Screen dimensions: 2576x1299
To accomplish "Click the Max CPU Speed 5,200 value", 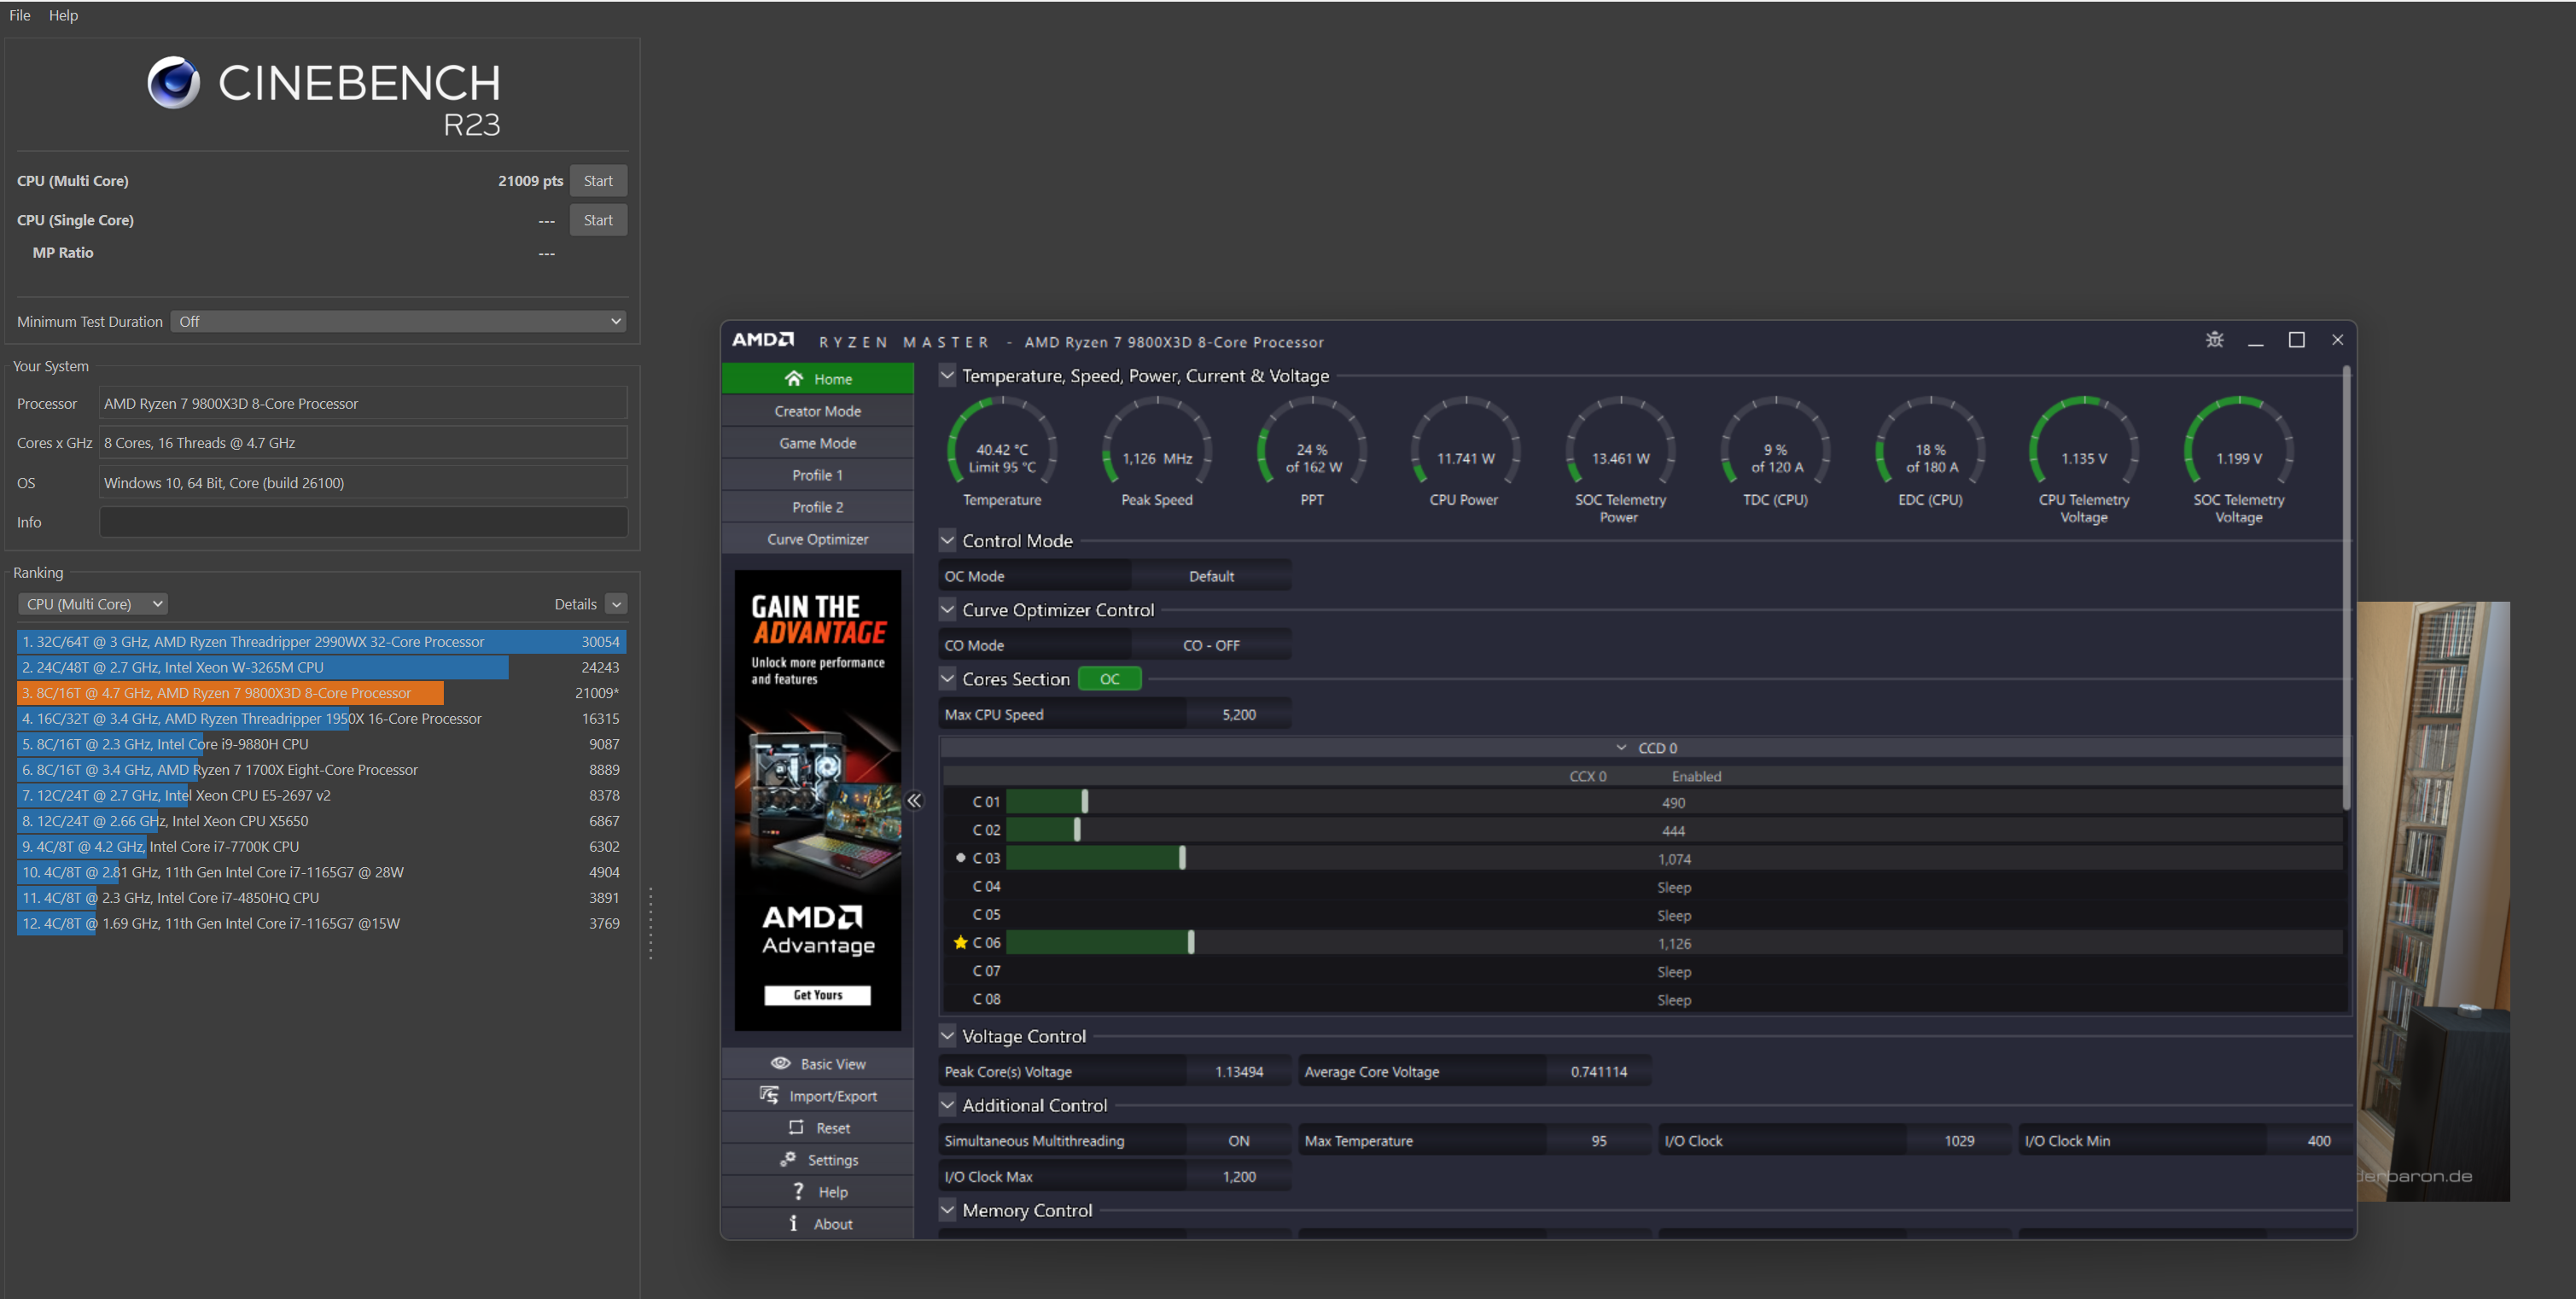I will click(x=1238, y=715).
